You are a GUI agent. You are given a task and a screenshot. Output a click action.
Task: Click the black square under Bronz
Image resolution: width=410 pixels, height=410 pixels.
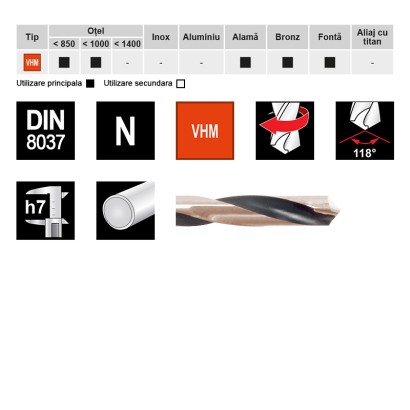[288, 62]
